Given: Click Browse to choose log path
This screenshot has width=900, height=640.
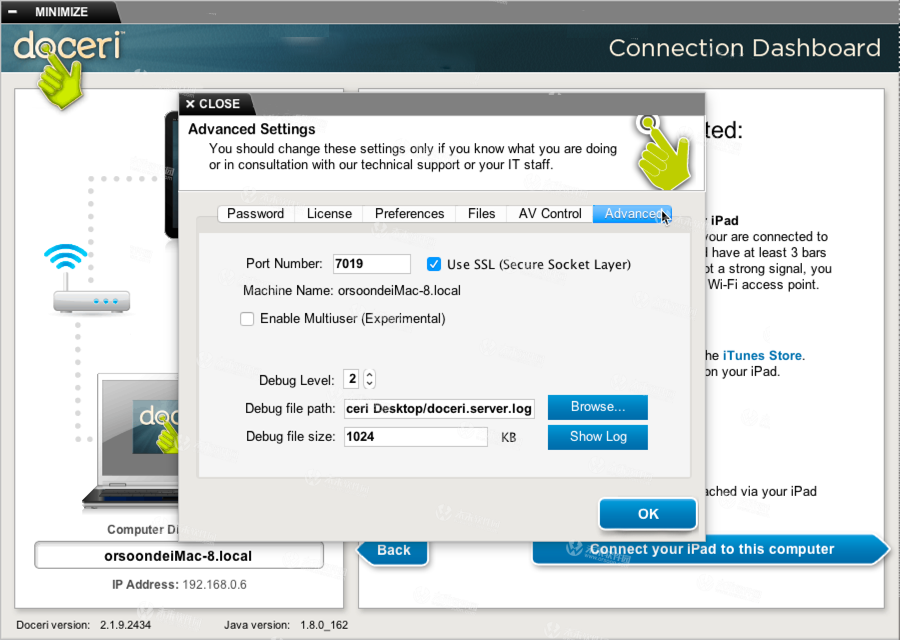Looking at the screenshot, I should (x=598, y=407).
